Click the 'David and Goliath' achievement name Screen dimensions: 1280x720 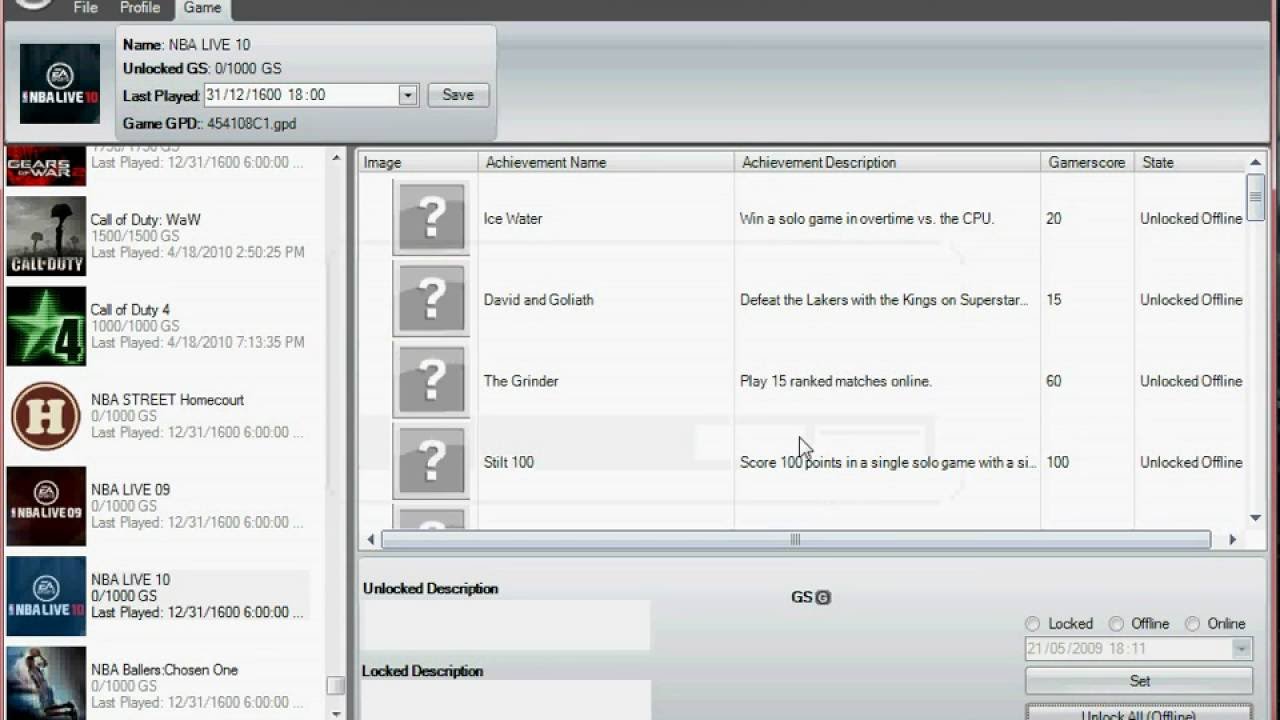click(539, 299)
